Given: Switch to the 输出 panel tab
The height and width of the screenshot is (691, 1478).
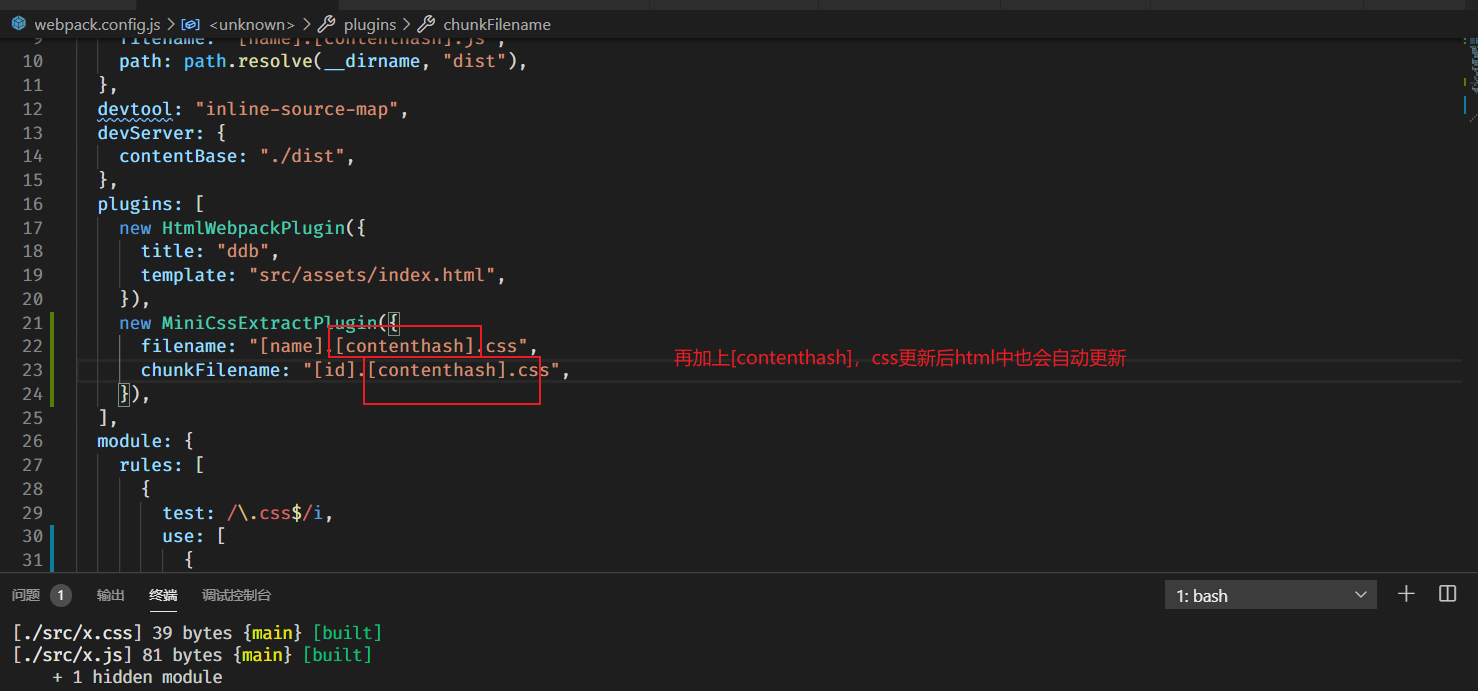Looking at the screenshot, I should pos(111,595).
